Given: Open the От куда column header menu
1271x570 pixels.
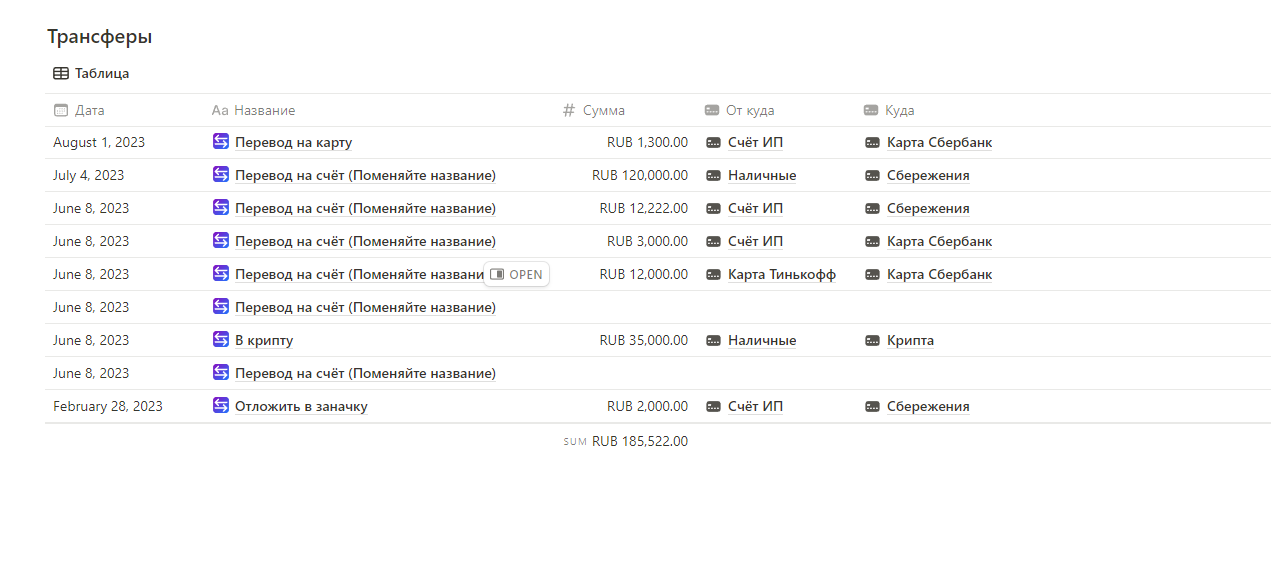Looking at the screenshot, I should pyautogui.click(x=749, y=110).
